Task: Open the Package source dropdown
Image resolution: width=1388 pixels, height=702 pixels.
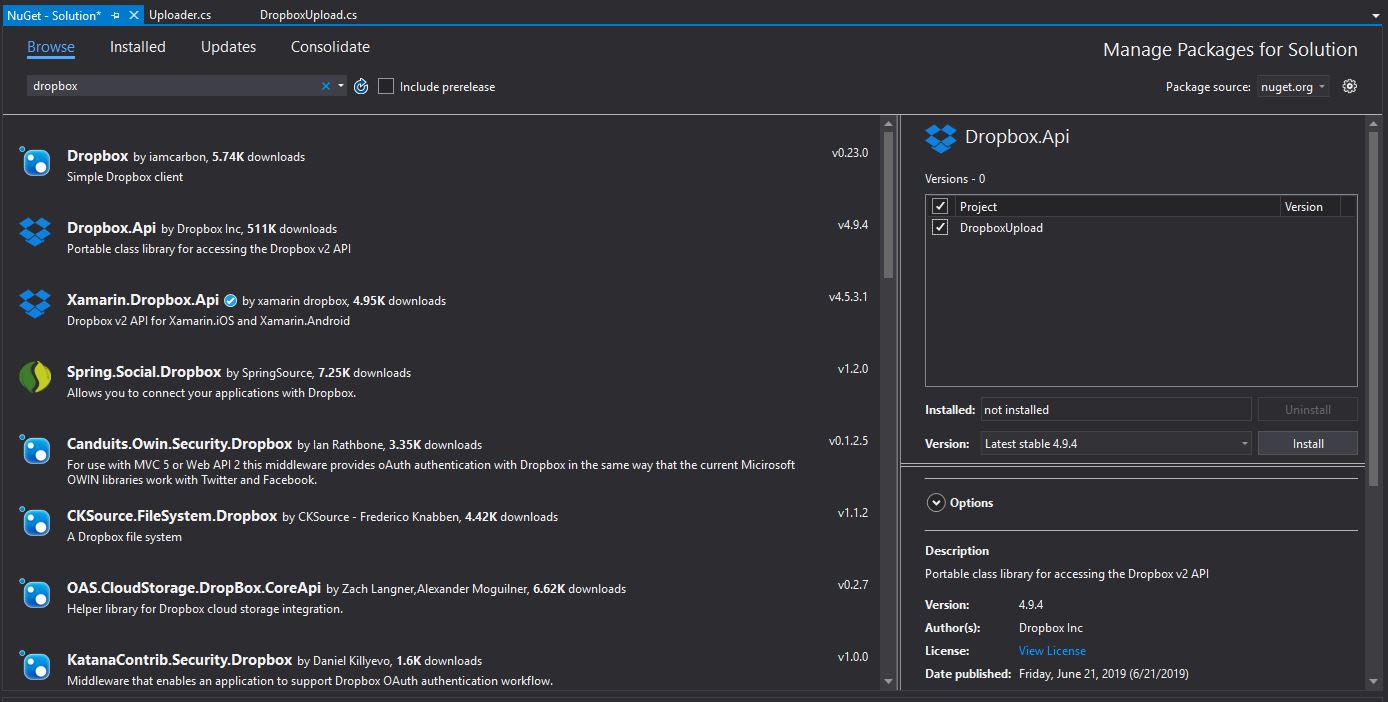Action: point(1294,87)
